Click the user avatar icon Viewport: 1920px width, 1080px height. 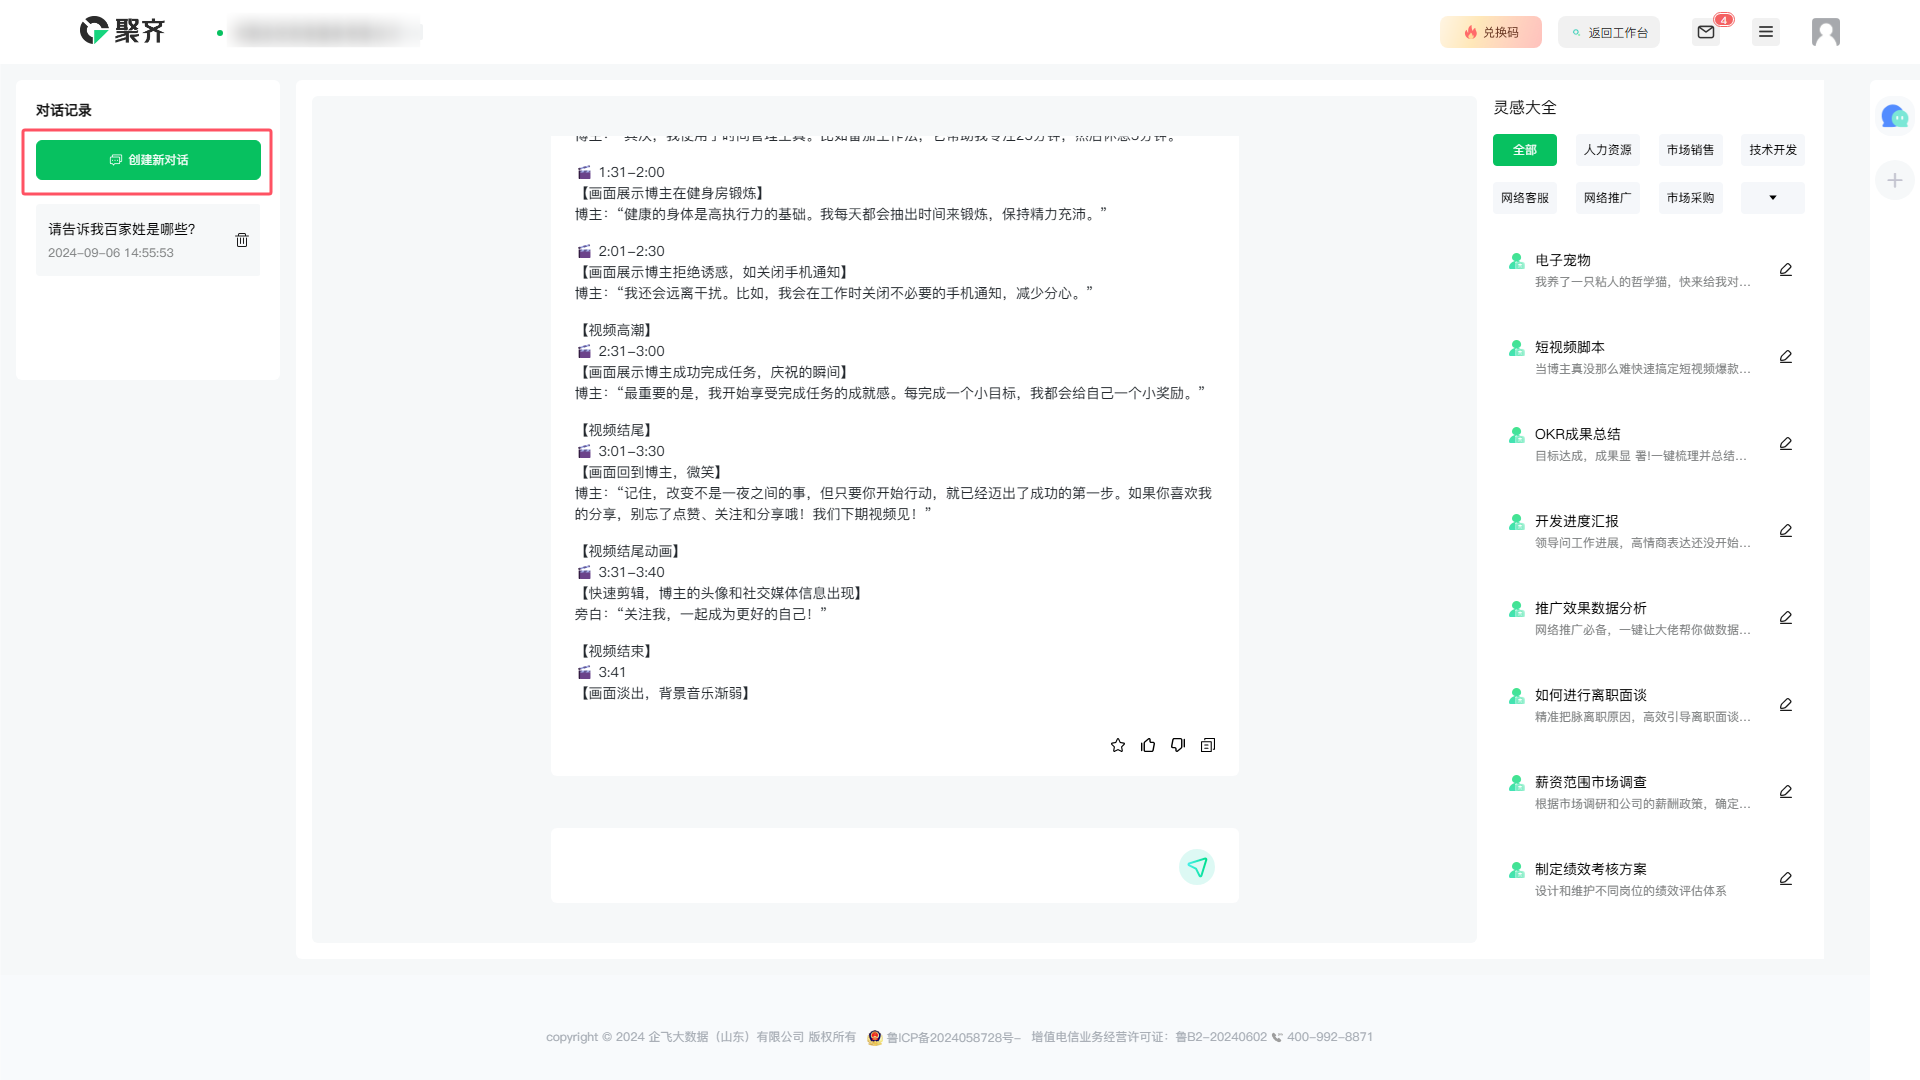point(1826,32)
